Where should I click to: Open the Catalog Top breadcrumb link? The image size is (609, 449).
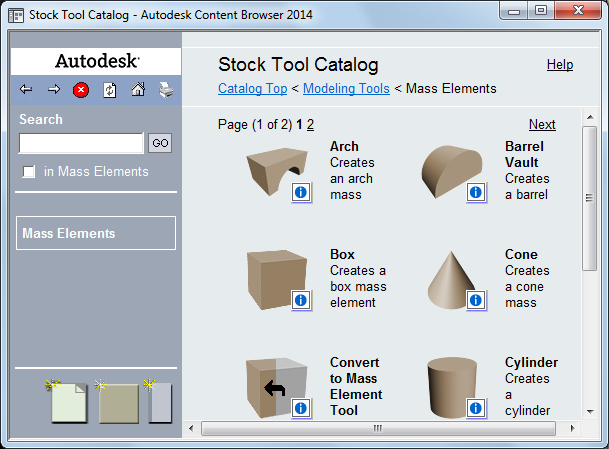252,88
